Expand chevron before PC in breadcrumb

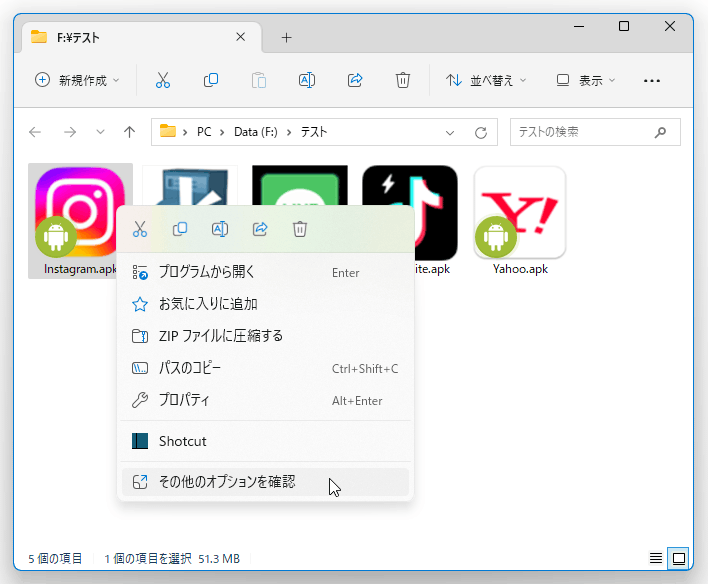[185, 132]
